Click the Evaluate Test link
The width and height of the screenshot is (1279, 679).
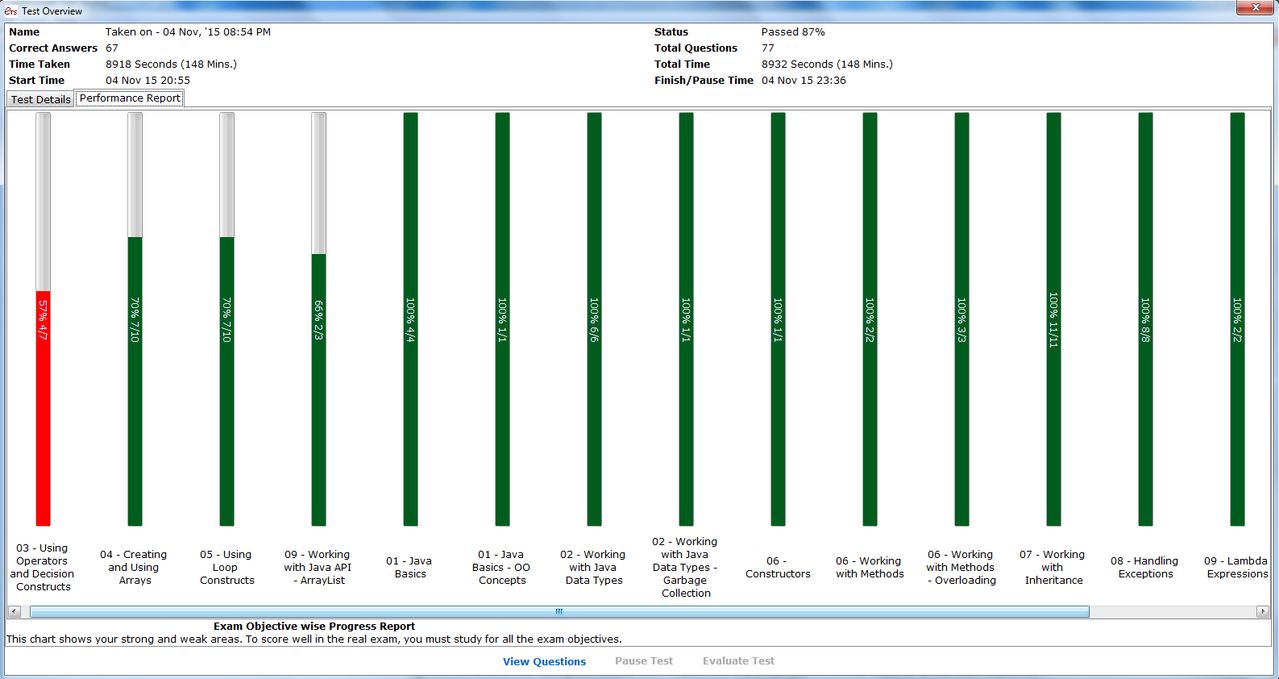tap(739, 661)
